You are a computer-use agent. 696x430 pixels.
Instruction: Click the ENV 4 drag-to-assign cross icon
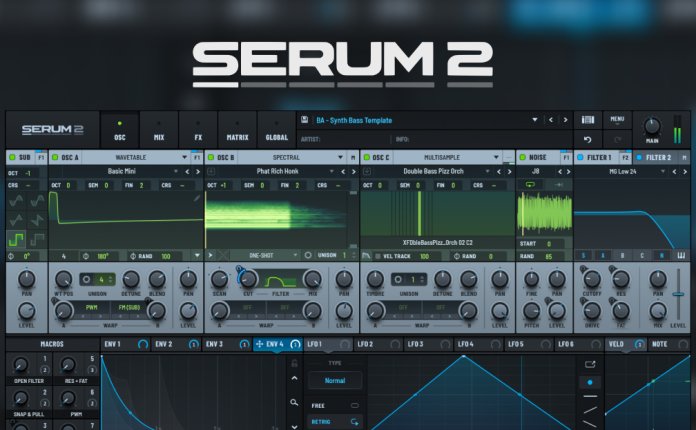pos(260,344)
